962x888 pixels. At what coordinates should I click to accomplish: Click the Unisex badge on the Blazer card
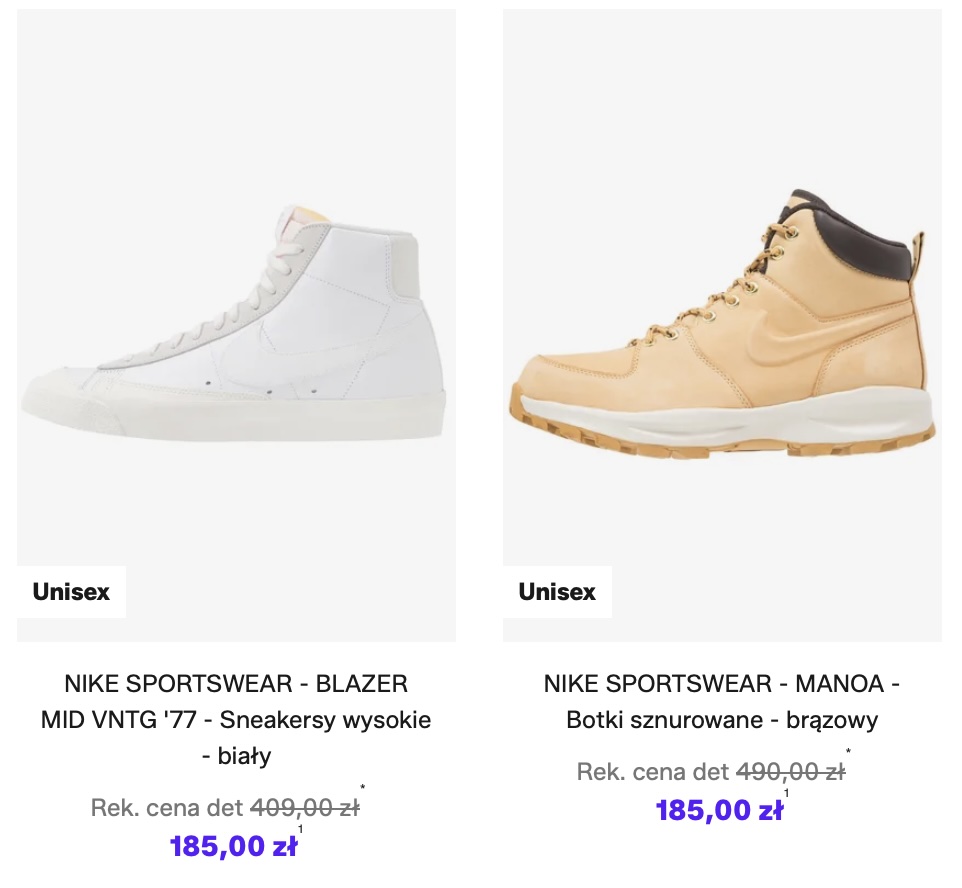tap(71, 592)
